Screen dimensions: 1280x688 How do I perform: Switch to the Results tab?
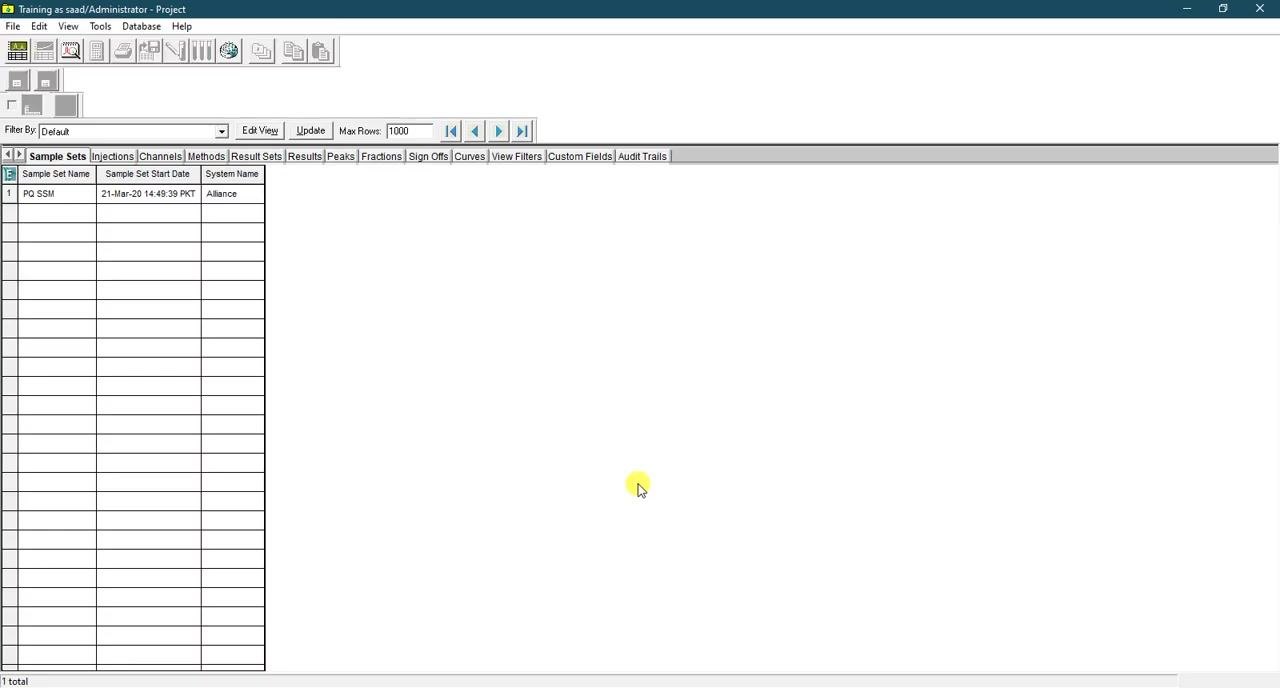click(x=305, y=156)
